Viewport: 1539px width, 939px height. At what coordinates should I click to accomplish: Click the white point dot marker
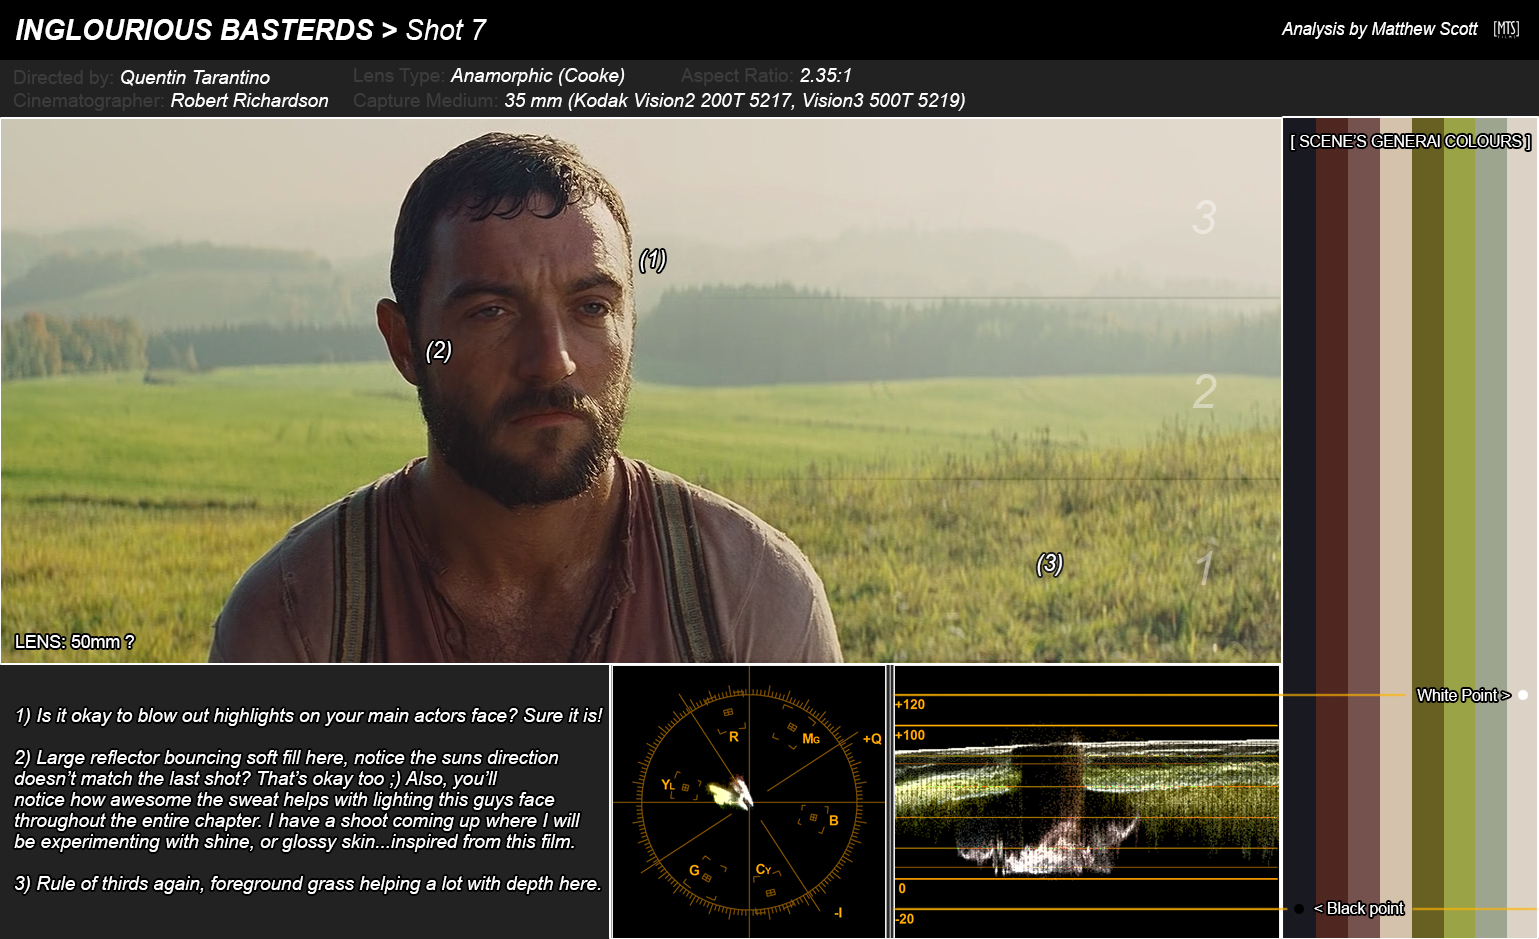pos(1523,695)
